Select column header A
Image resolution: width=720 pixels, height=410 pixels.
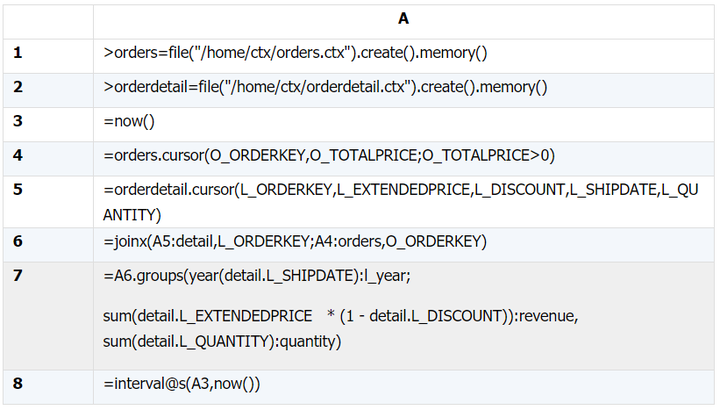tap(403, 19)
